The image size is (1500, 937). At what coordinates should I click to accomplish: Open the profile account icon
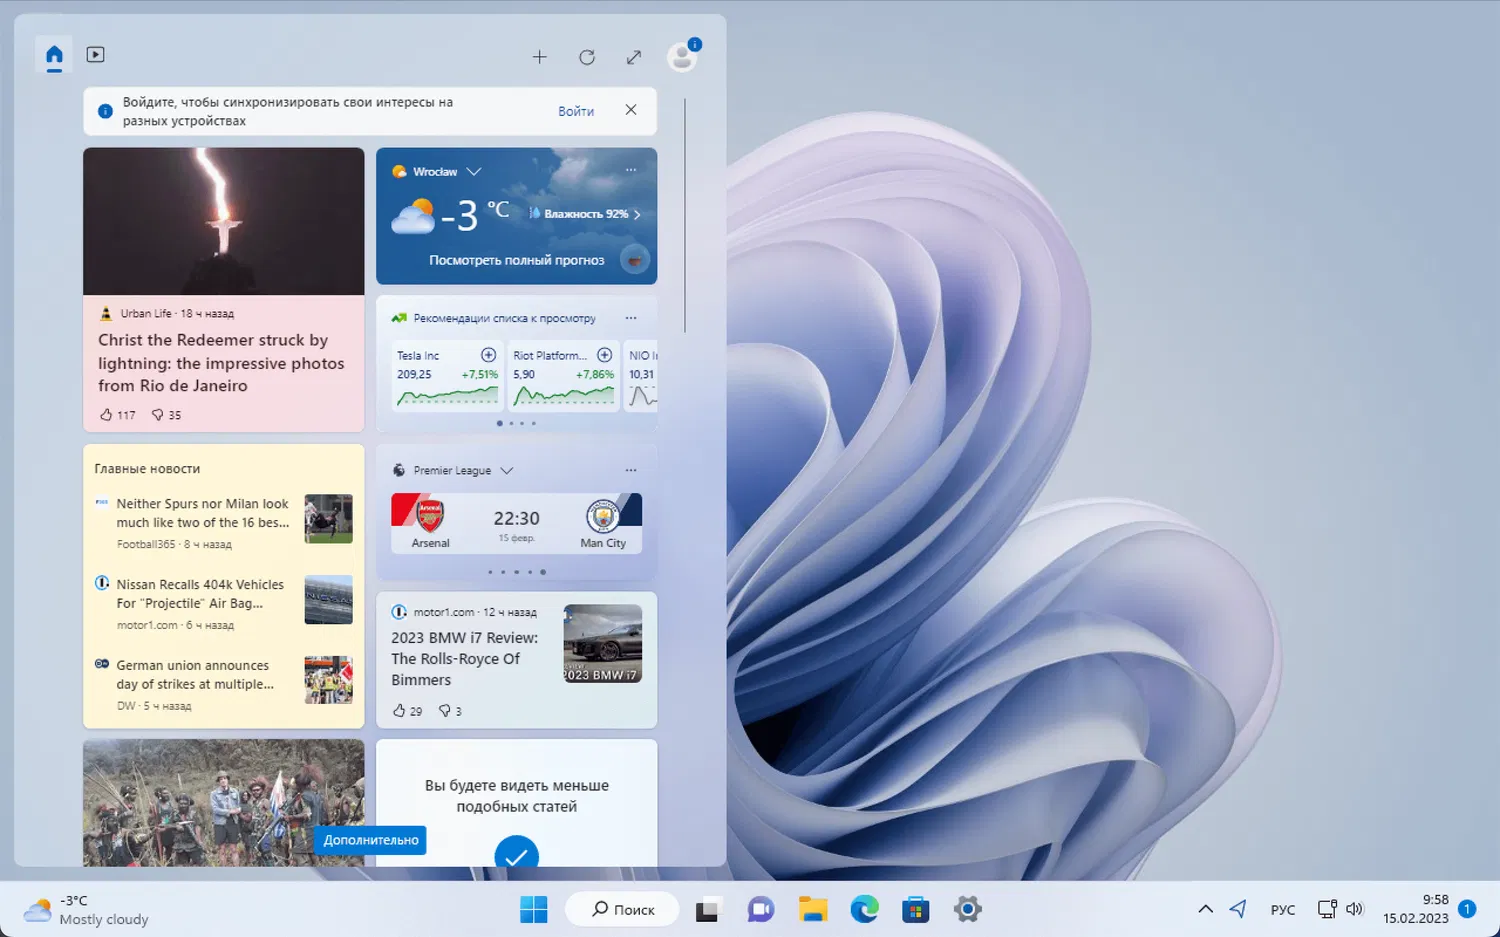click(682, 57)
